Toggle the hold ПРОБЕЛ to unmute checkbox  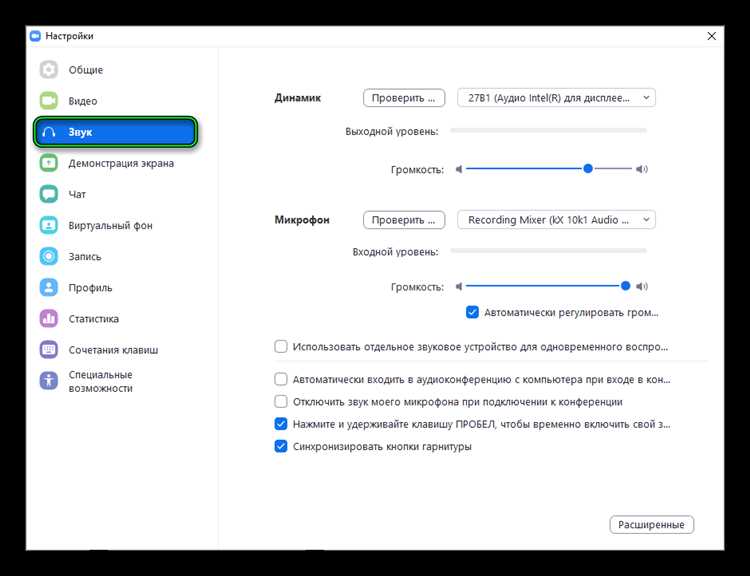click(281, 424)
